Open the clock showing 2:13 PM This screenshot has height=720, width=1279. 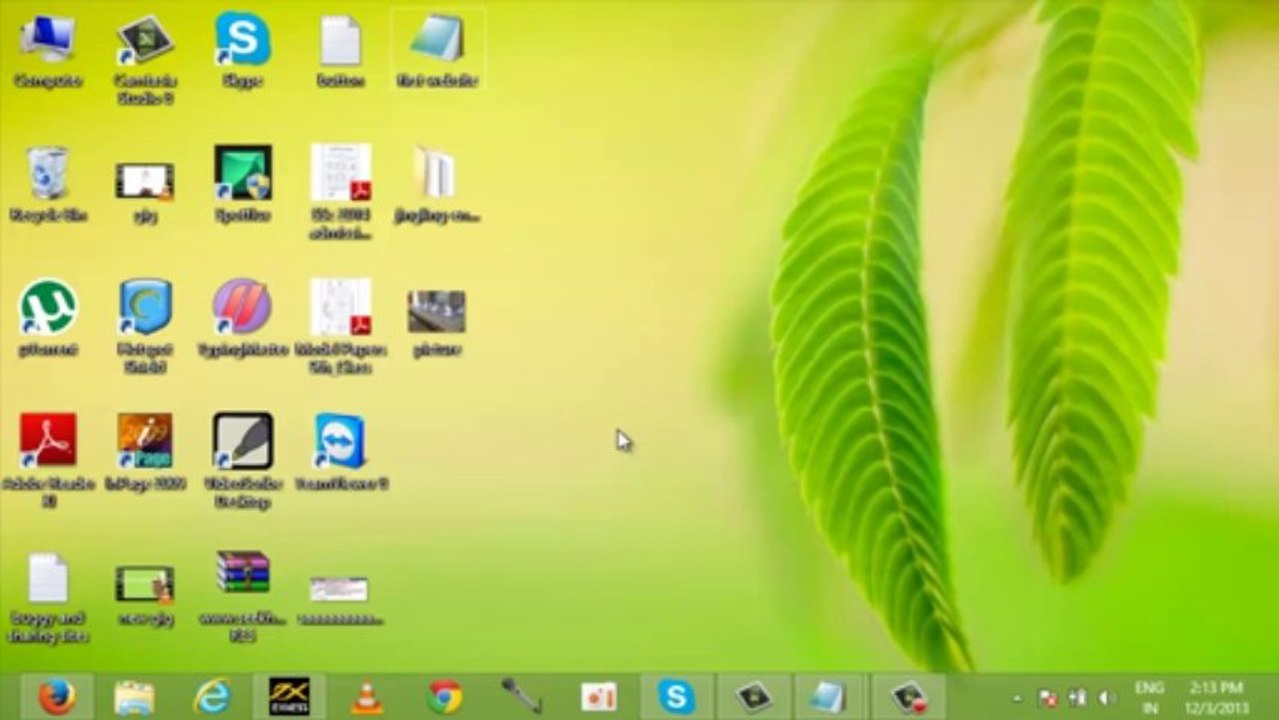pos(1216,697)
